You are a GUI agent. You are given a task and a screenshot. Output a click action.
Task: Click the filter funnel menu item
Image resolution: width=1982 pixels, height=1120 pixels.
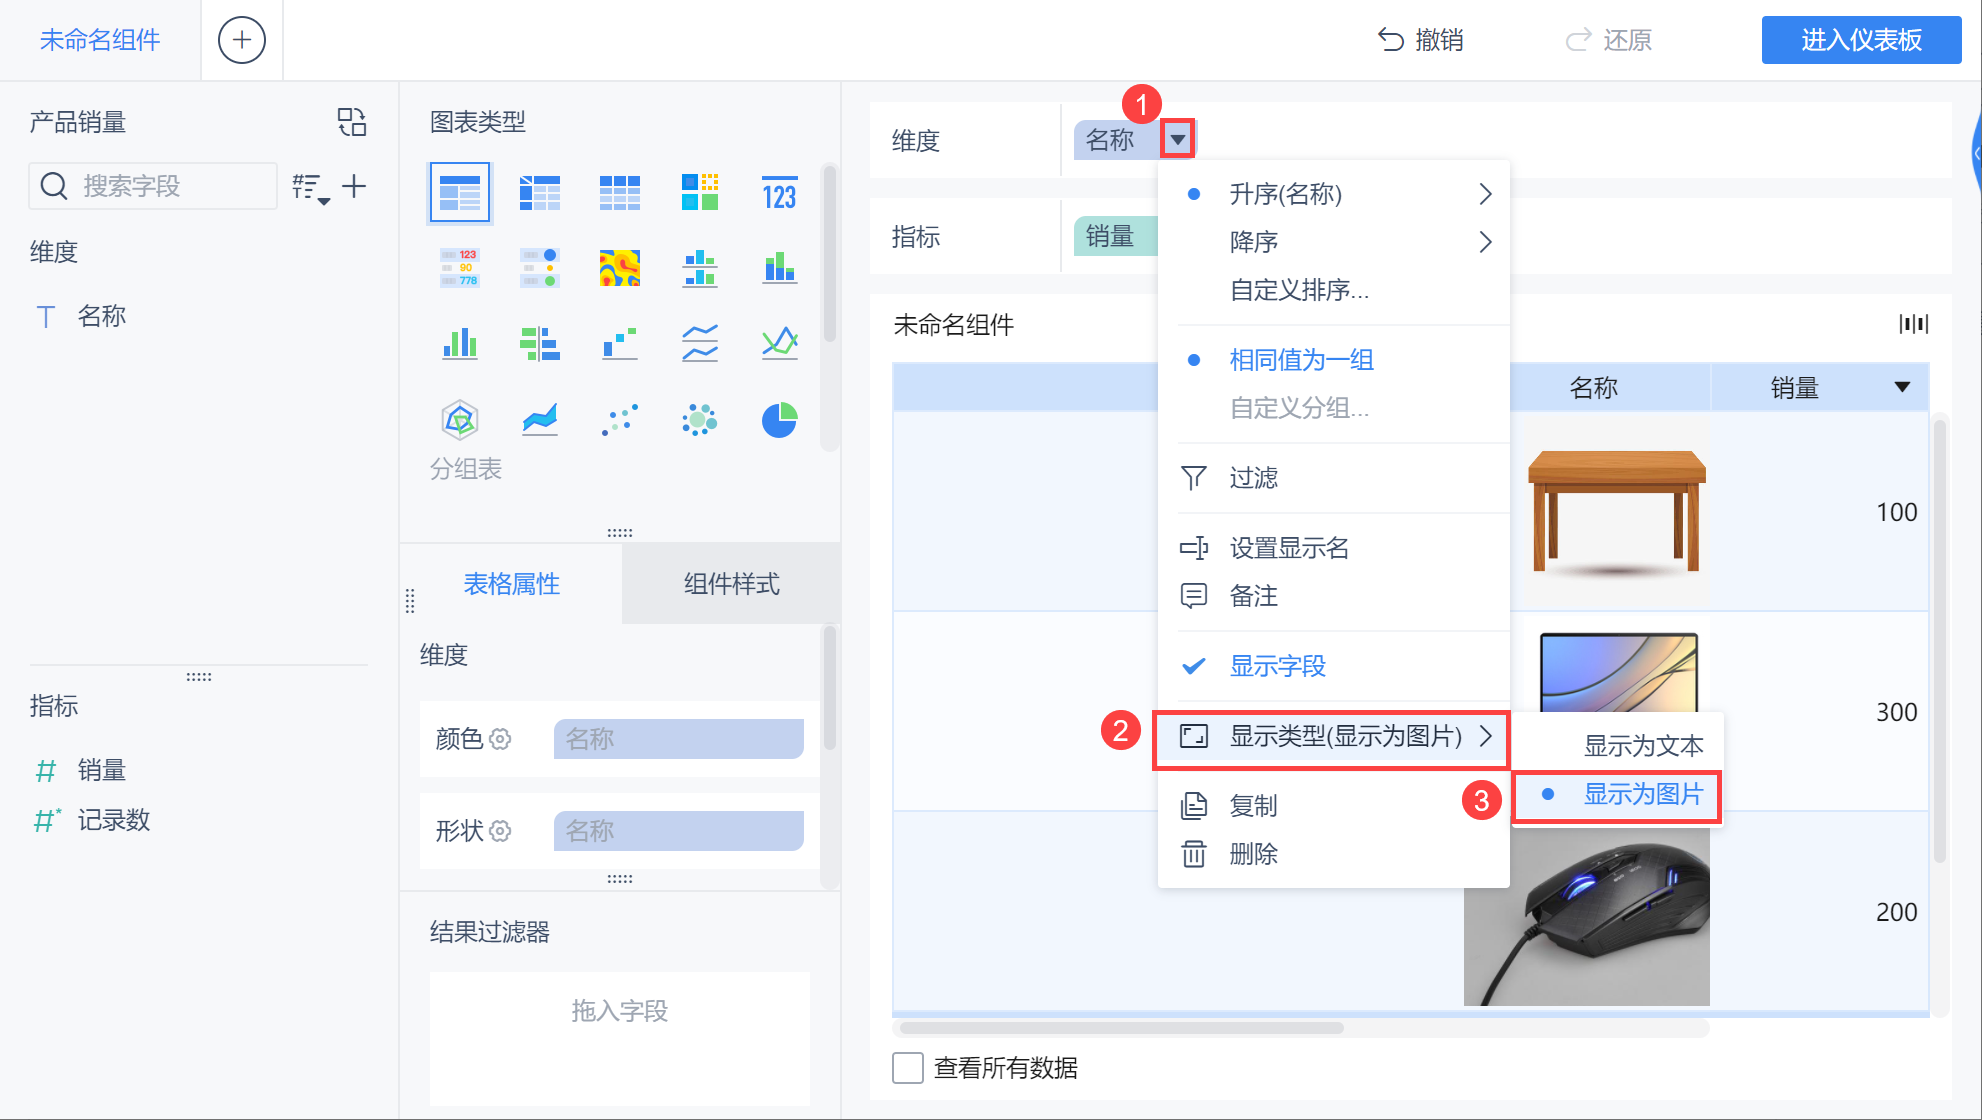coord(1253,478)
